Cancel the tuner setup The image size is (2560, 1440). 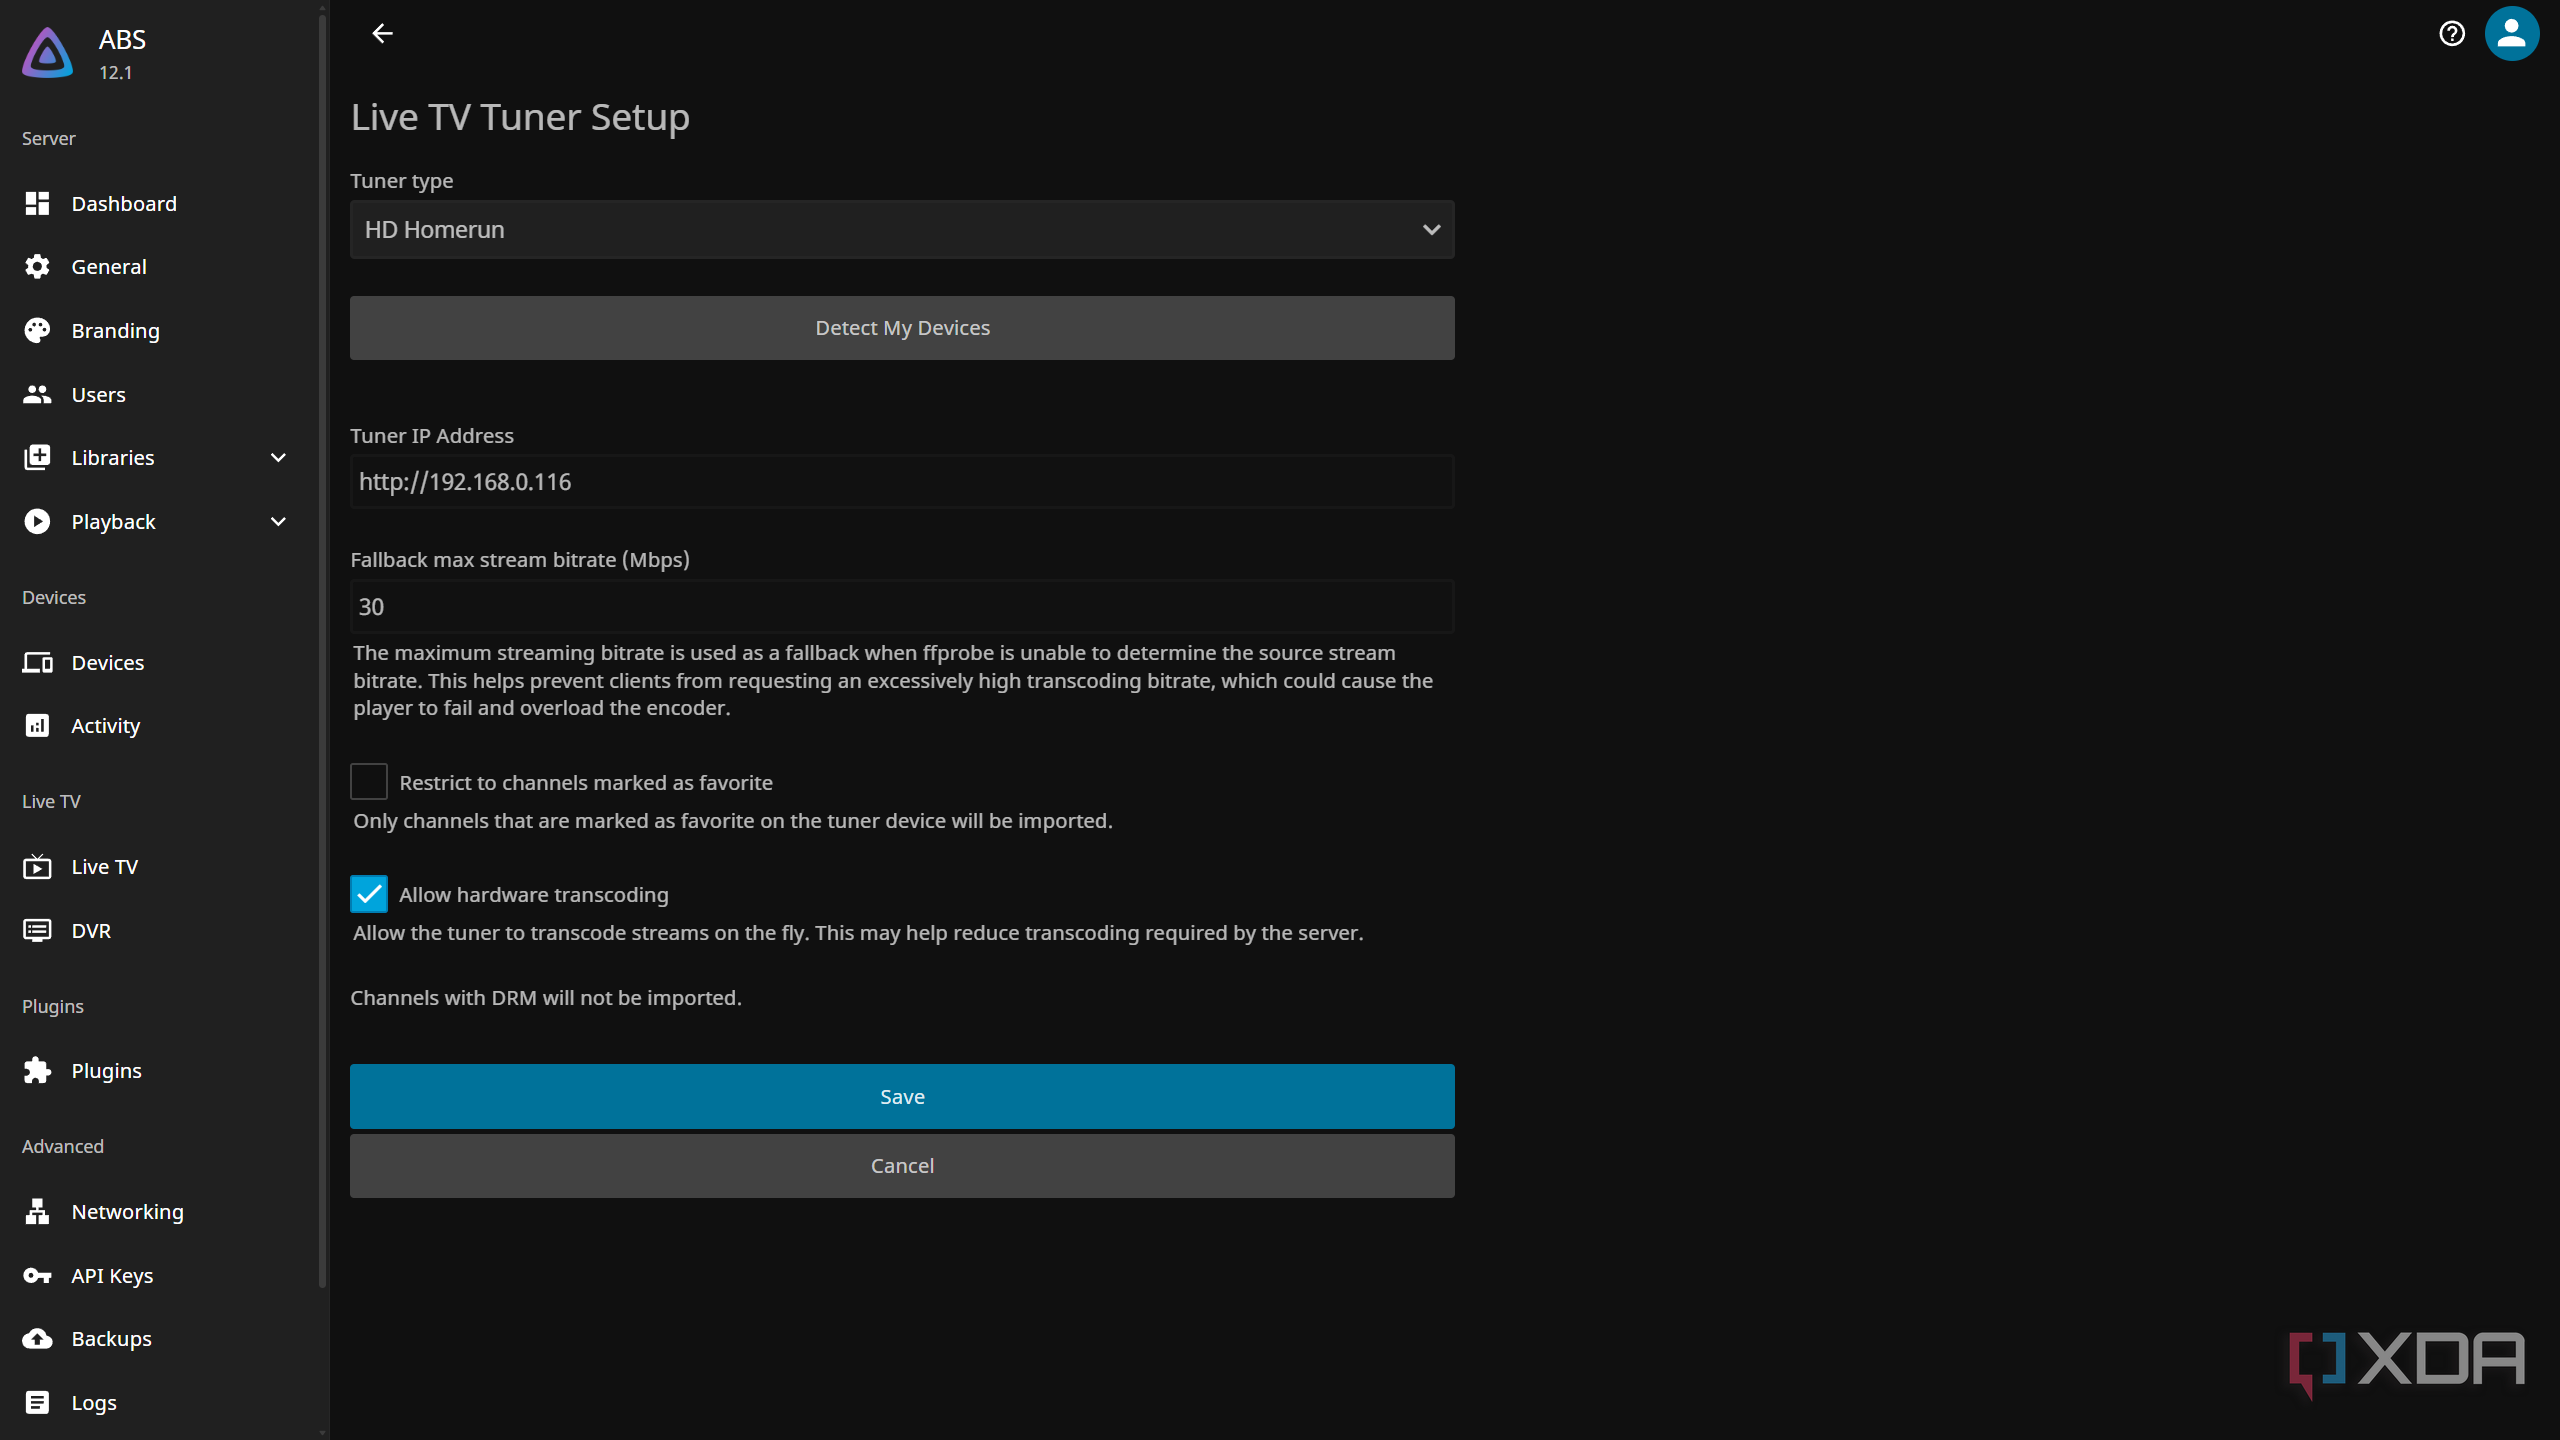click(x=902, y=1166)
